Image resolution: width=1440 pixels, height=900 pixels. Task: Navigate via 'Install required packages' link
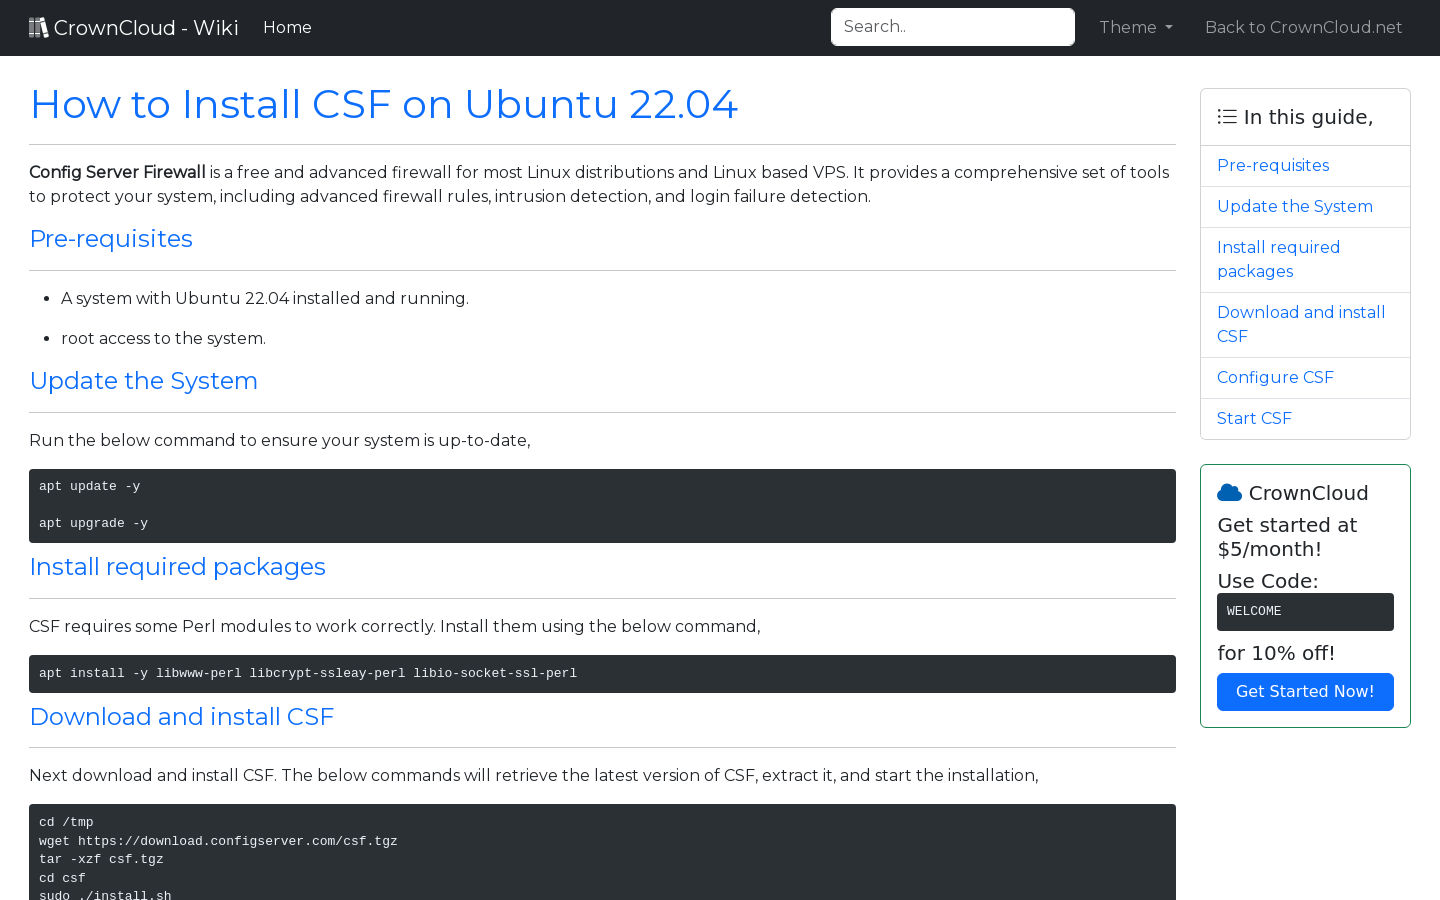1279,259
